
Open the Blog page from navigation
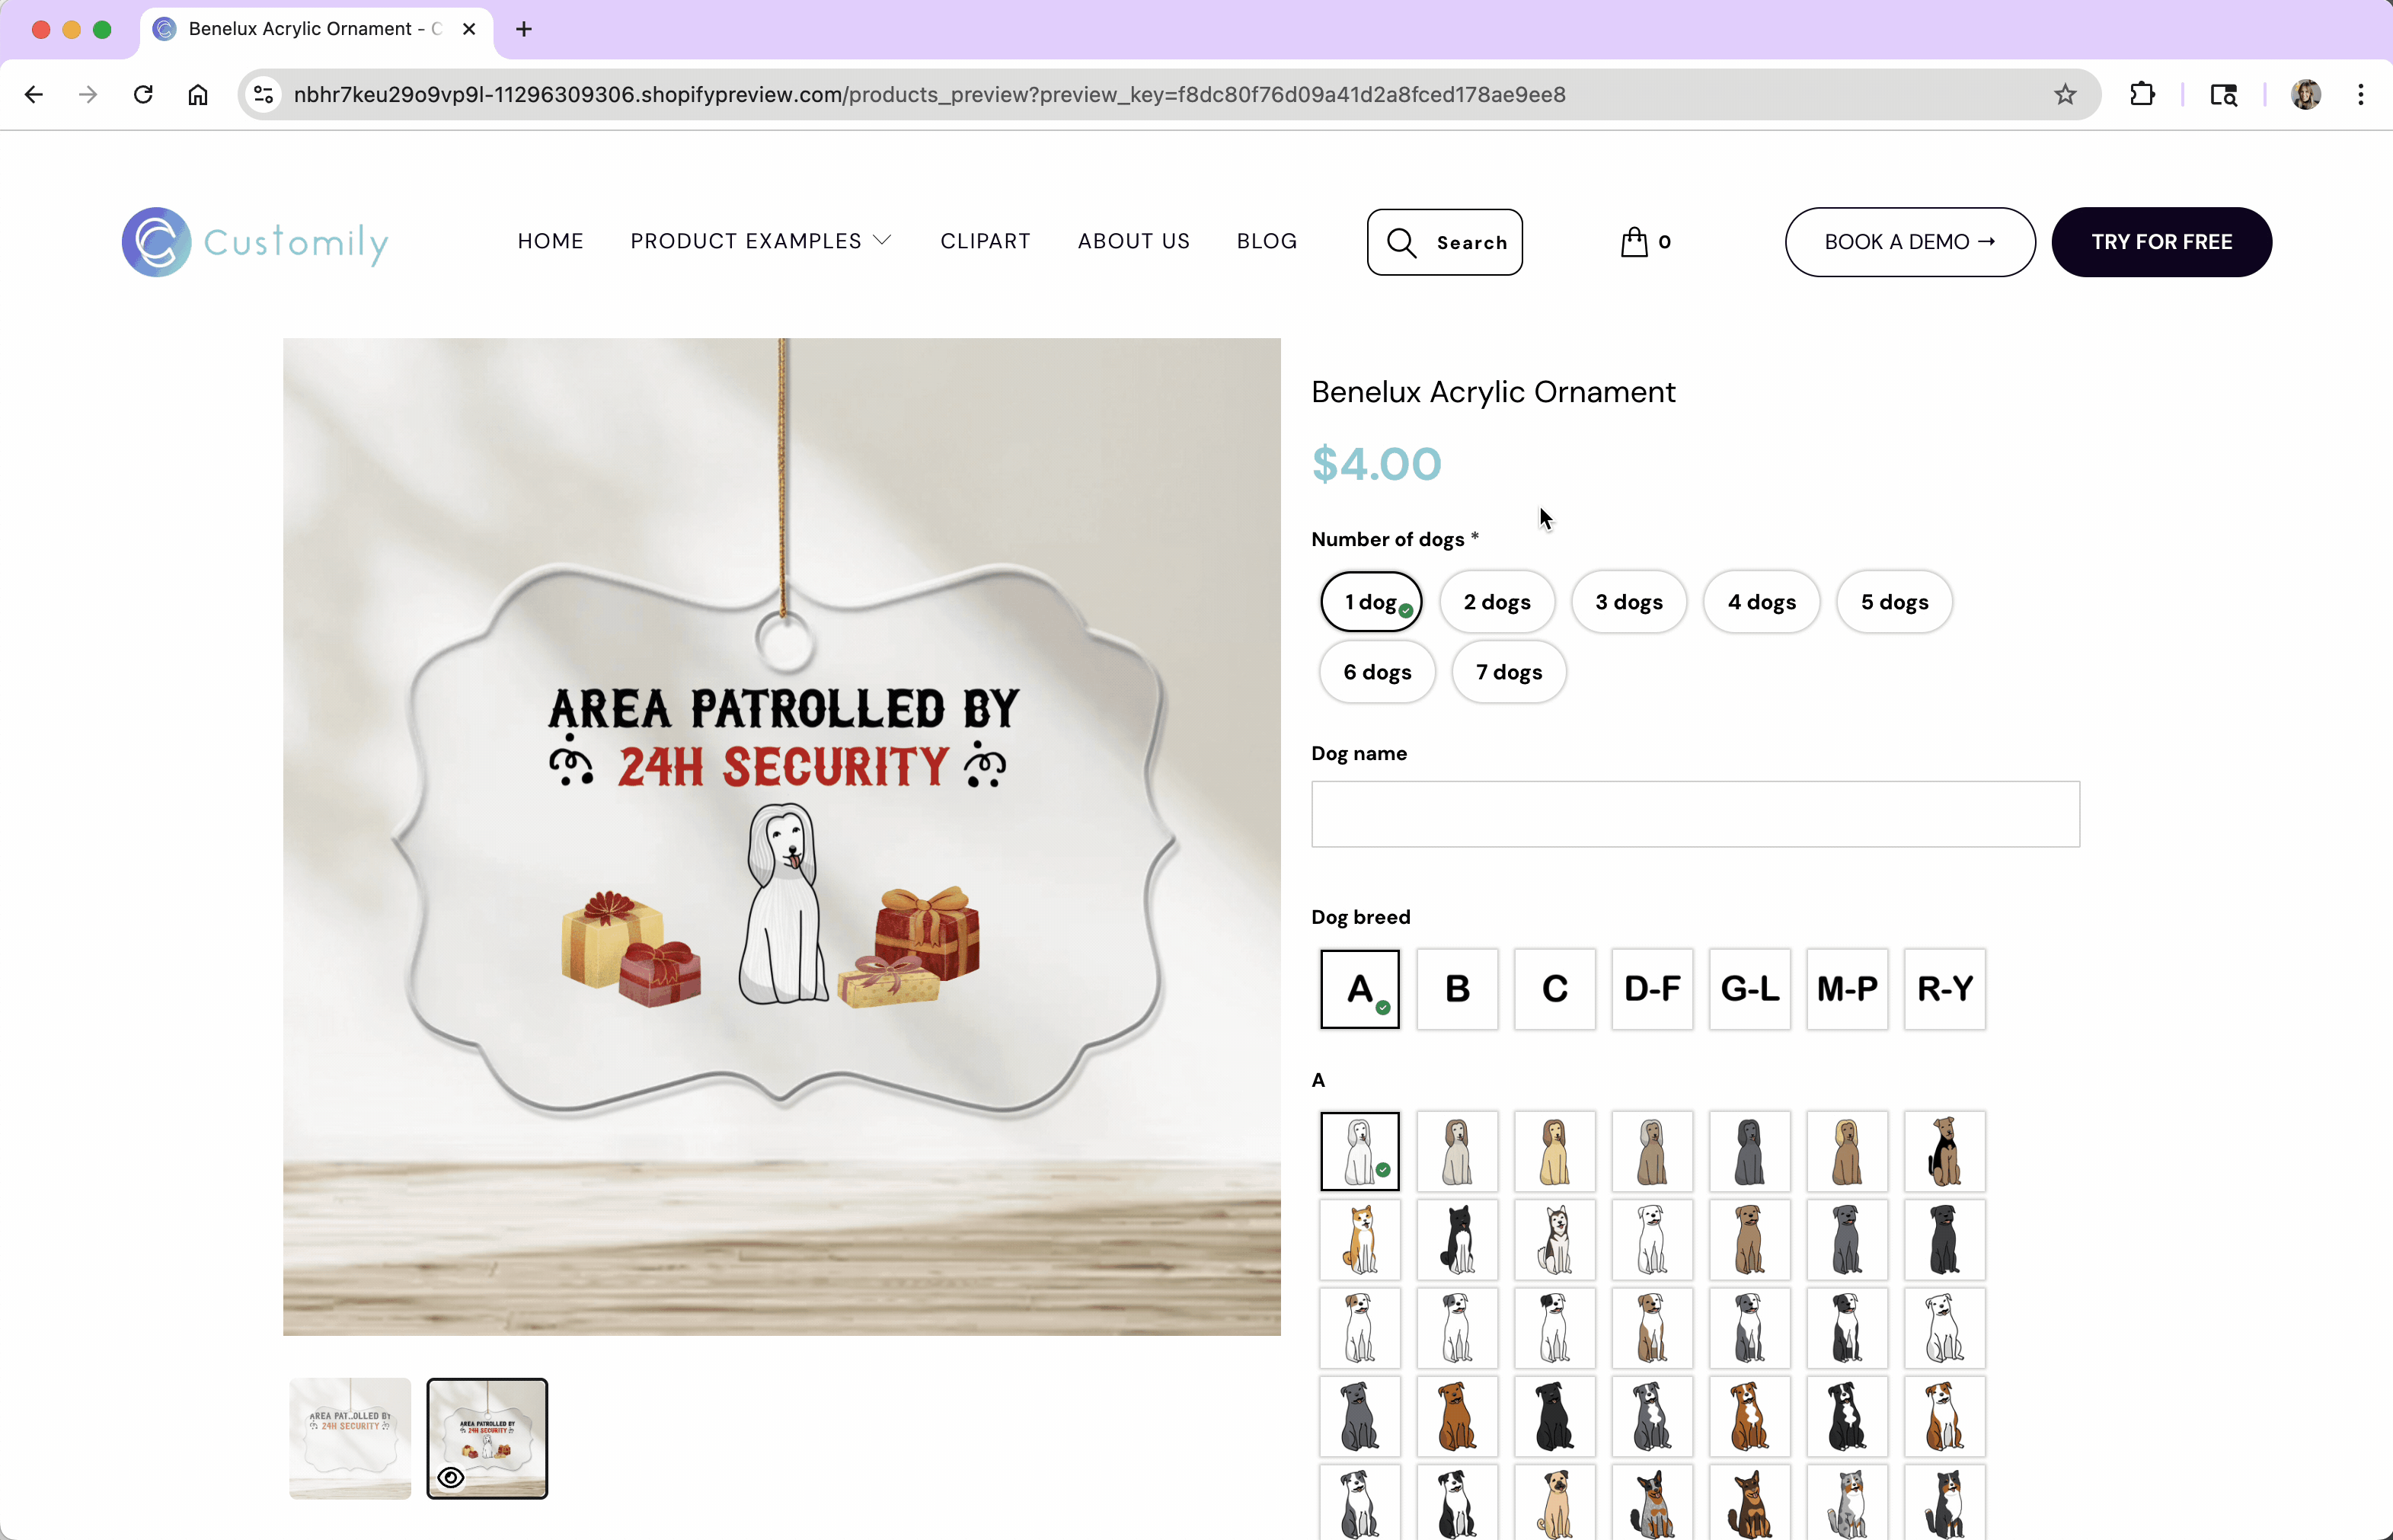pos(1266,241)
